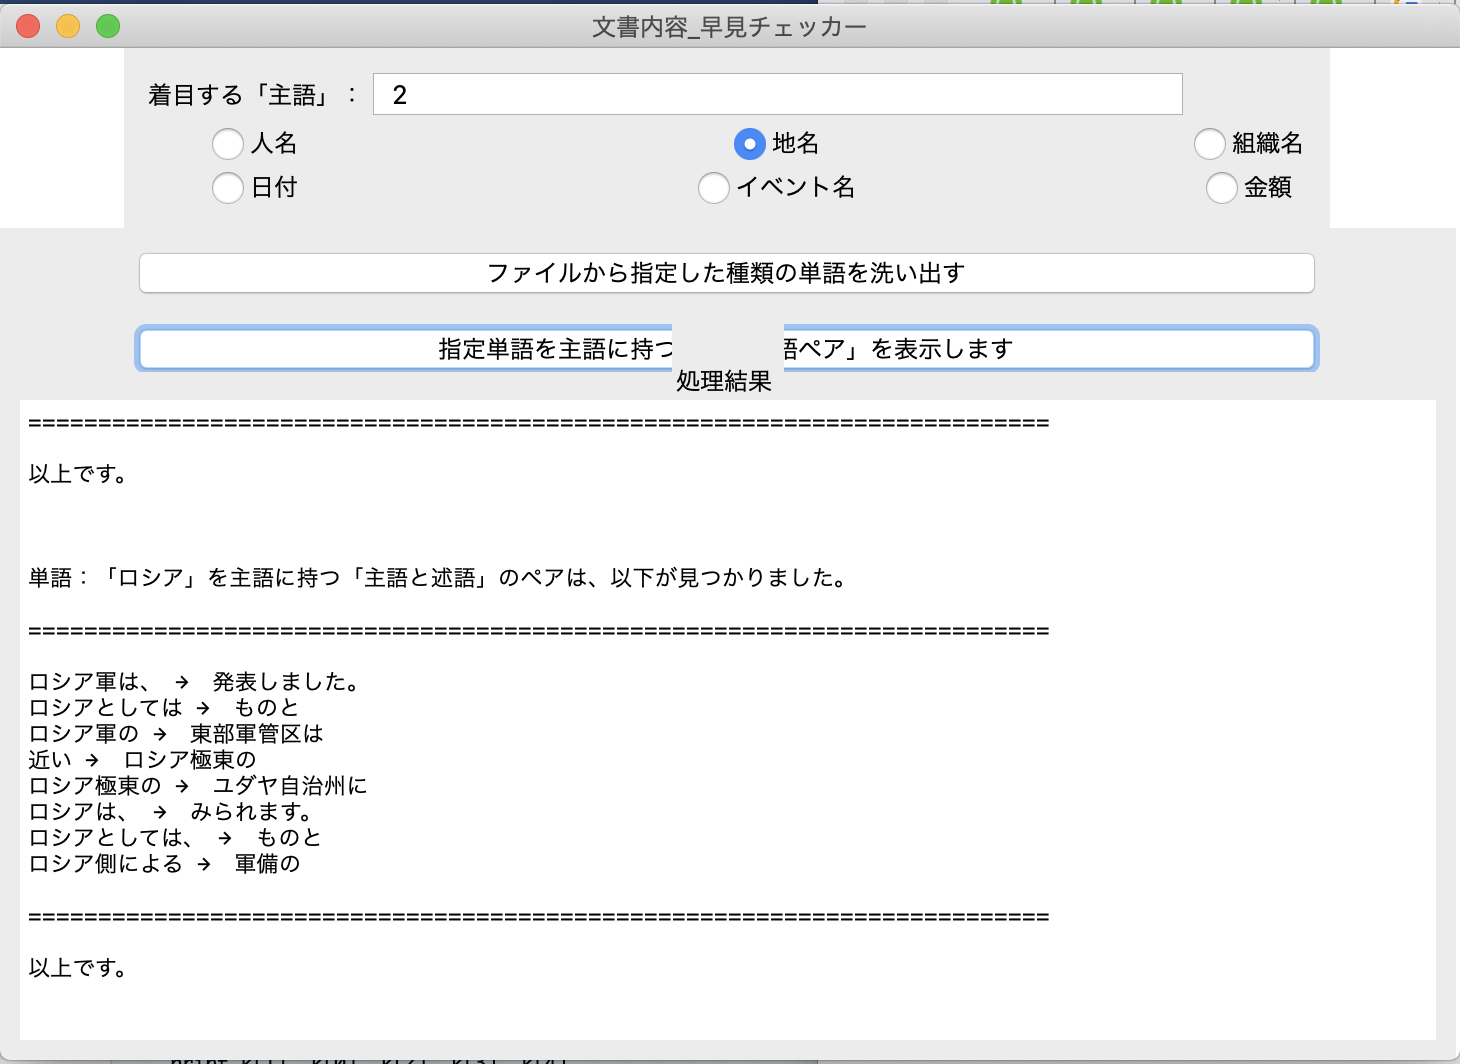Image resolution: width=1460 pixels, height=1064 pixels.
Task: Click the result line ロシア軍は、→ 発表しました。
Action: [x=193, y=681]
